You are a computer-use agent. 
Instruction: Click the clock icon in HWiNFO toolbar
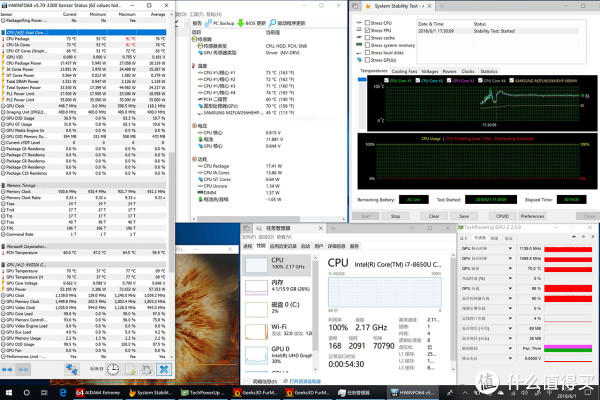(x=115, y=369)
